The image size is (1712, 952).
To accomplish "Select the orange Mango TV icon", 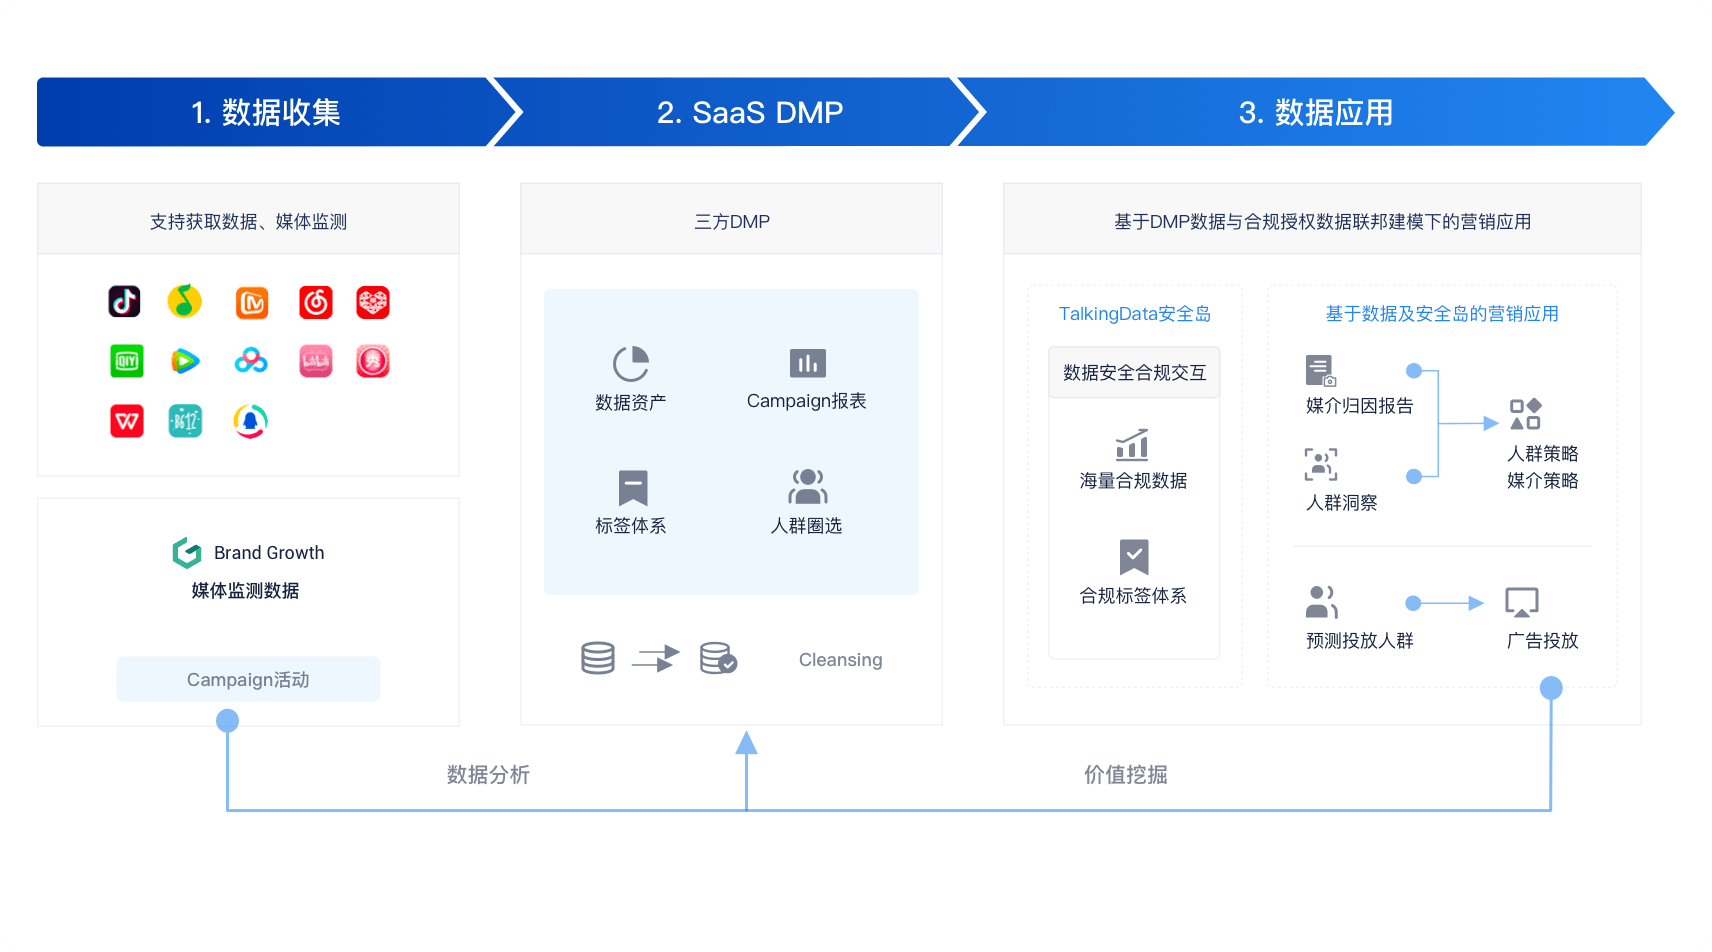I will 252,302.
